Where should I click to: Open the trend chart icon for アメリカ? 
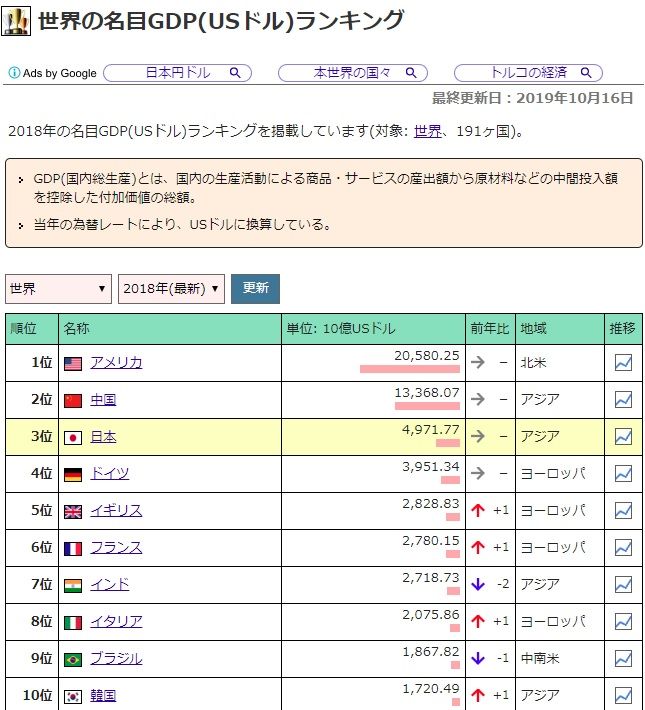click(x=623, y=363)
